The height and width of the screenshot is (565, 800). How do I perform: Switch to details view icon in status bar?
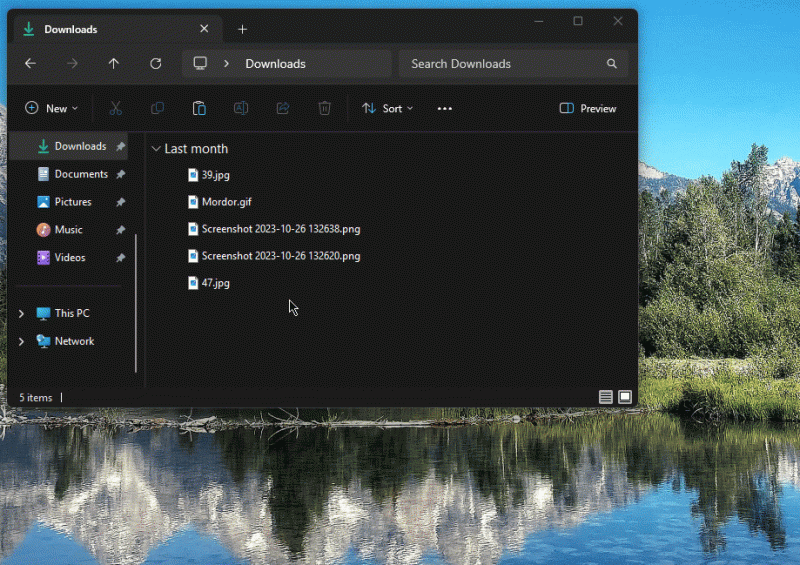coord(606,397)
